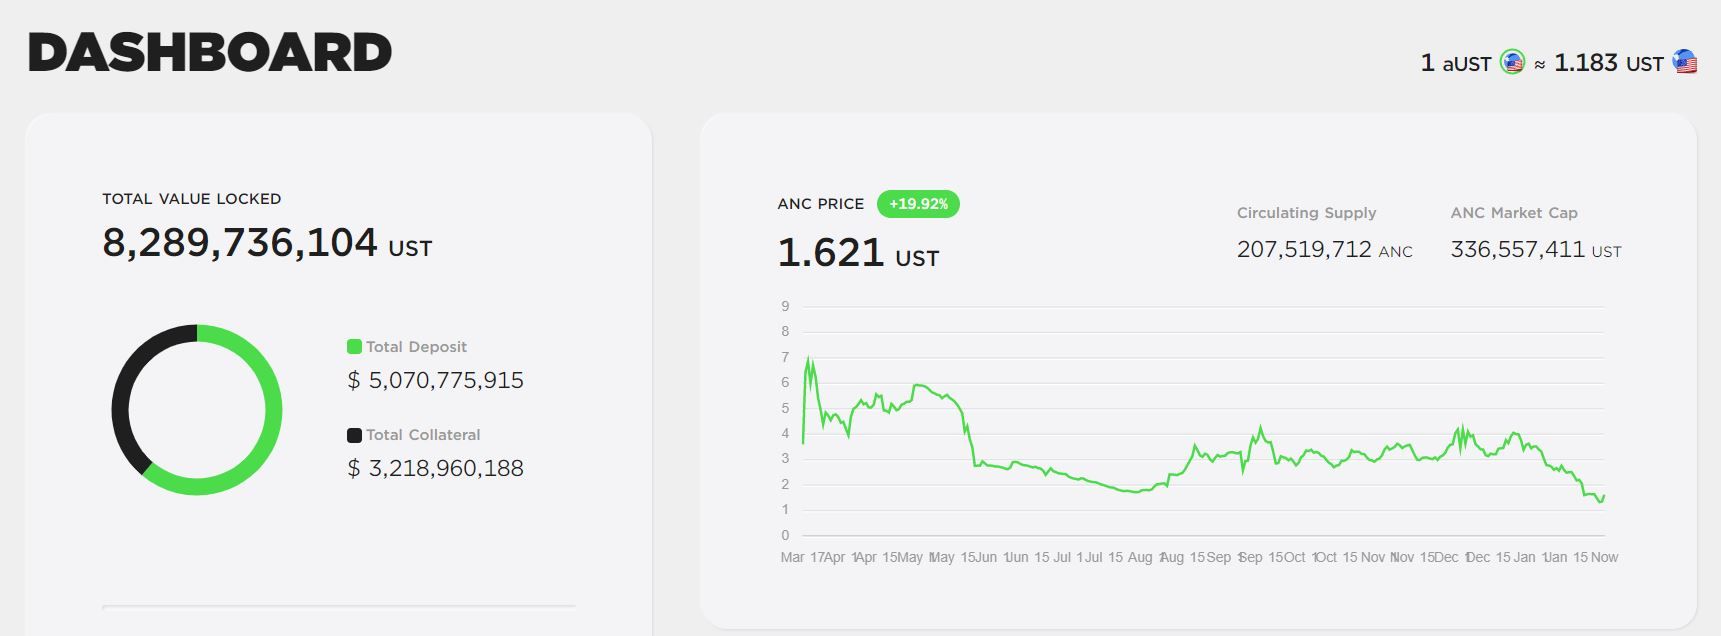Click the Mar 17 label on the chart axis
The width and height of the screenshot is (1721, 636).
(x=801, y=557)
